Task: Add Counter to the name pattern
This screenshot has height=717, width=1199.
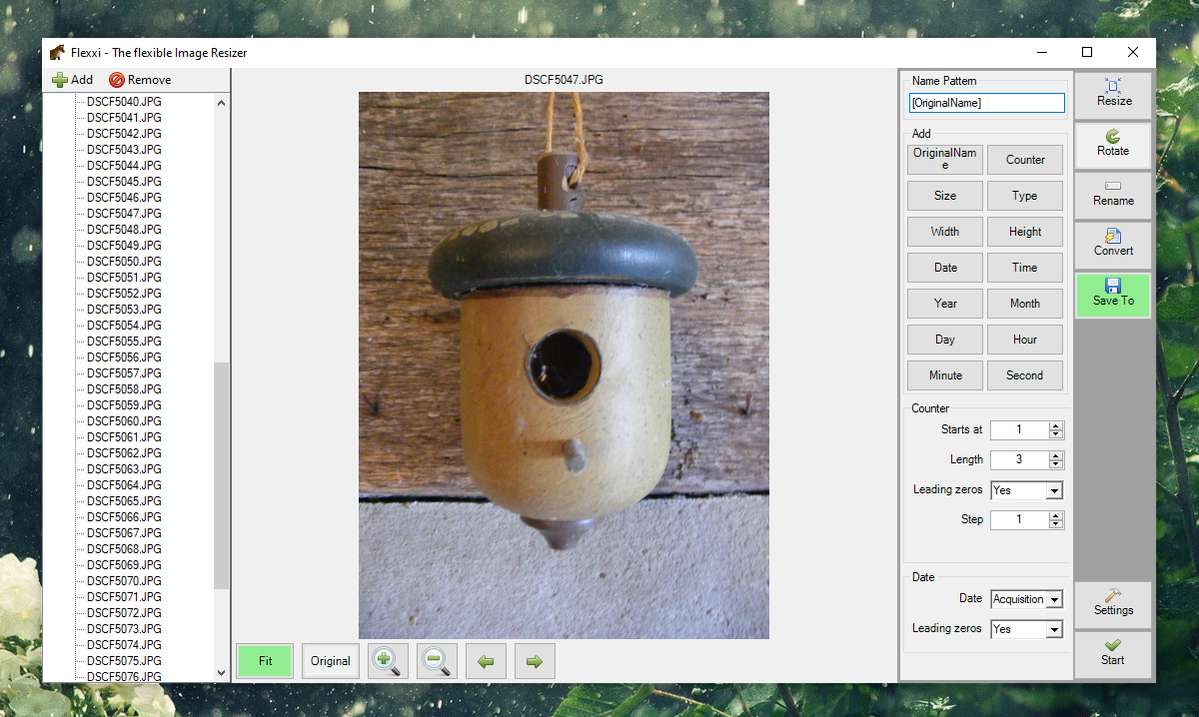Action: [x=1025, y=160]
